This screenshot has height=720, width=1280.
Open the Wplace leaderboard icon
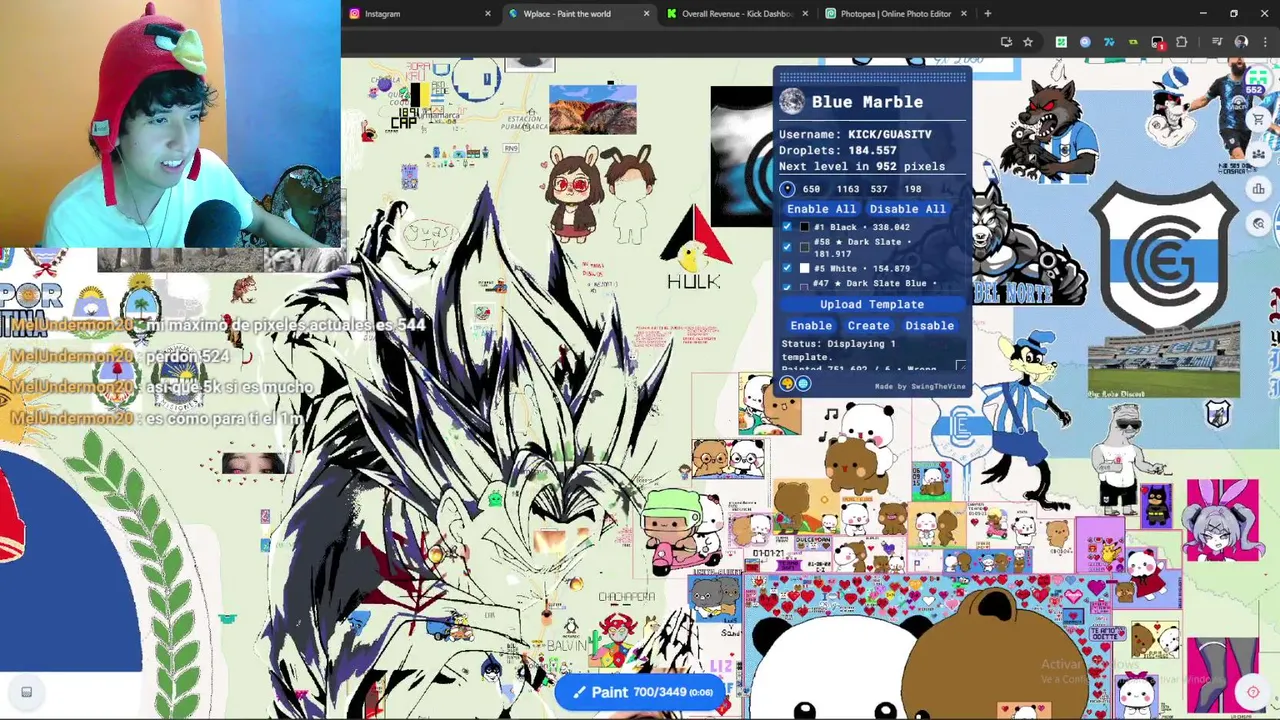1258,188
